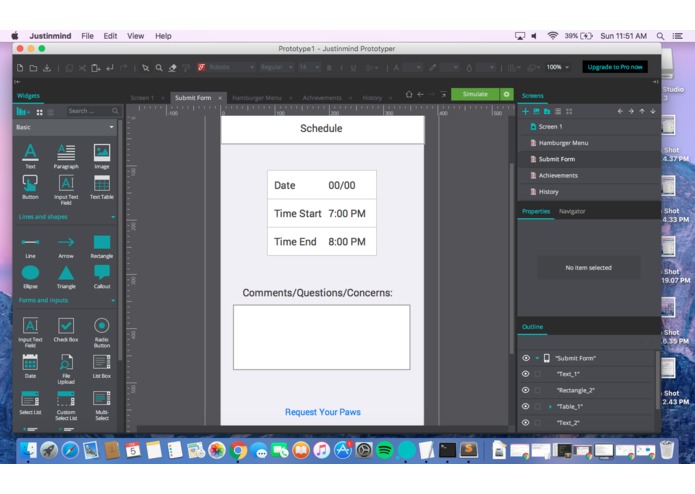Select the Date widget
695x494 pixels.
[30, 366]
